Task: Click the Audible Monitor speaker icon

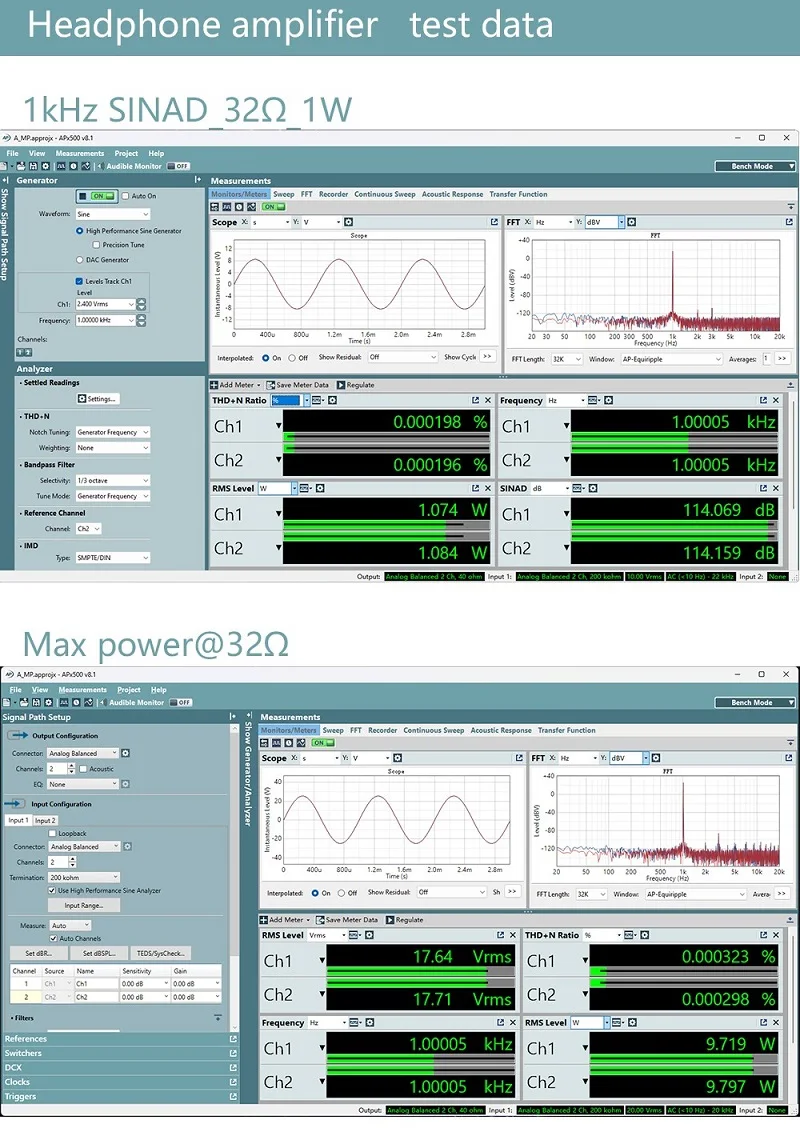Action: (100, 165)
